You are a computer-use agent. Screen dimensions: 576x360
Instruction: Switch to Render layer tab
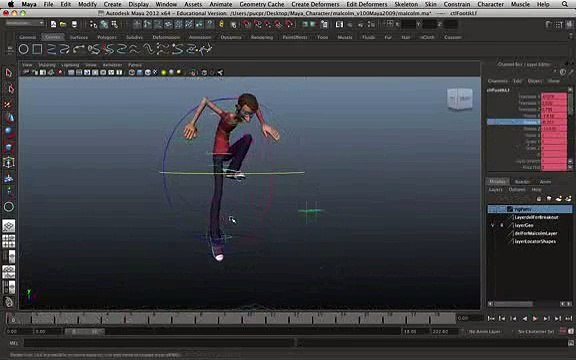(522, 181)
